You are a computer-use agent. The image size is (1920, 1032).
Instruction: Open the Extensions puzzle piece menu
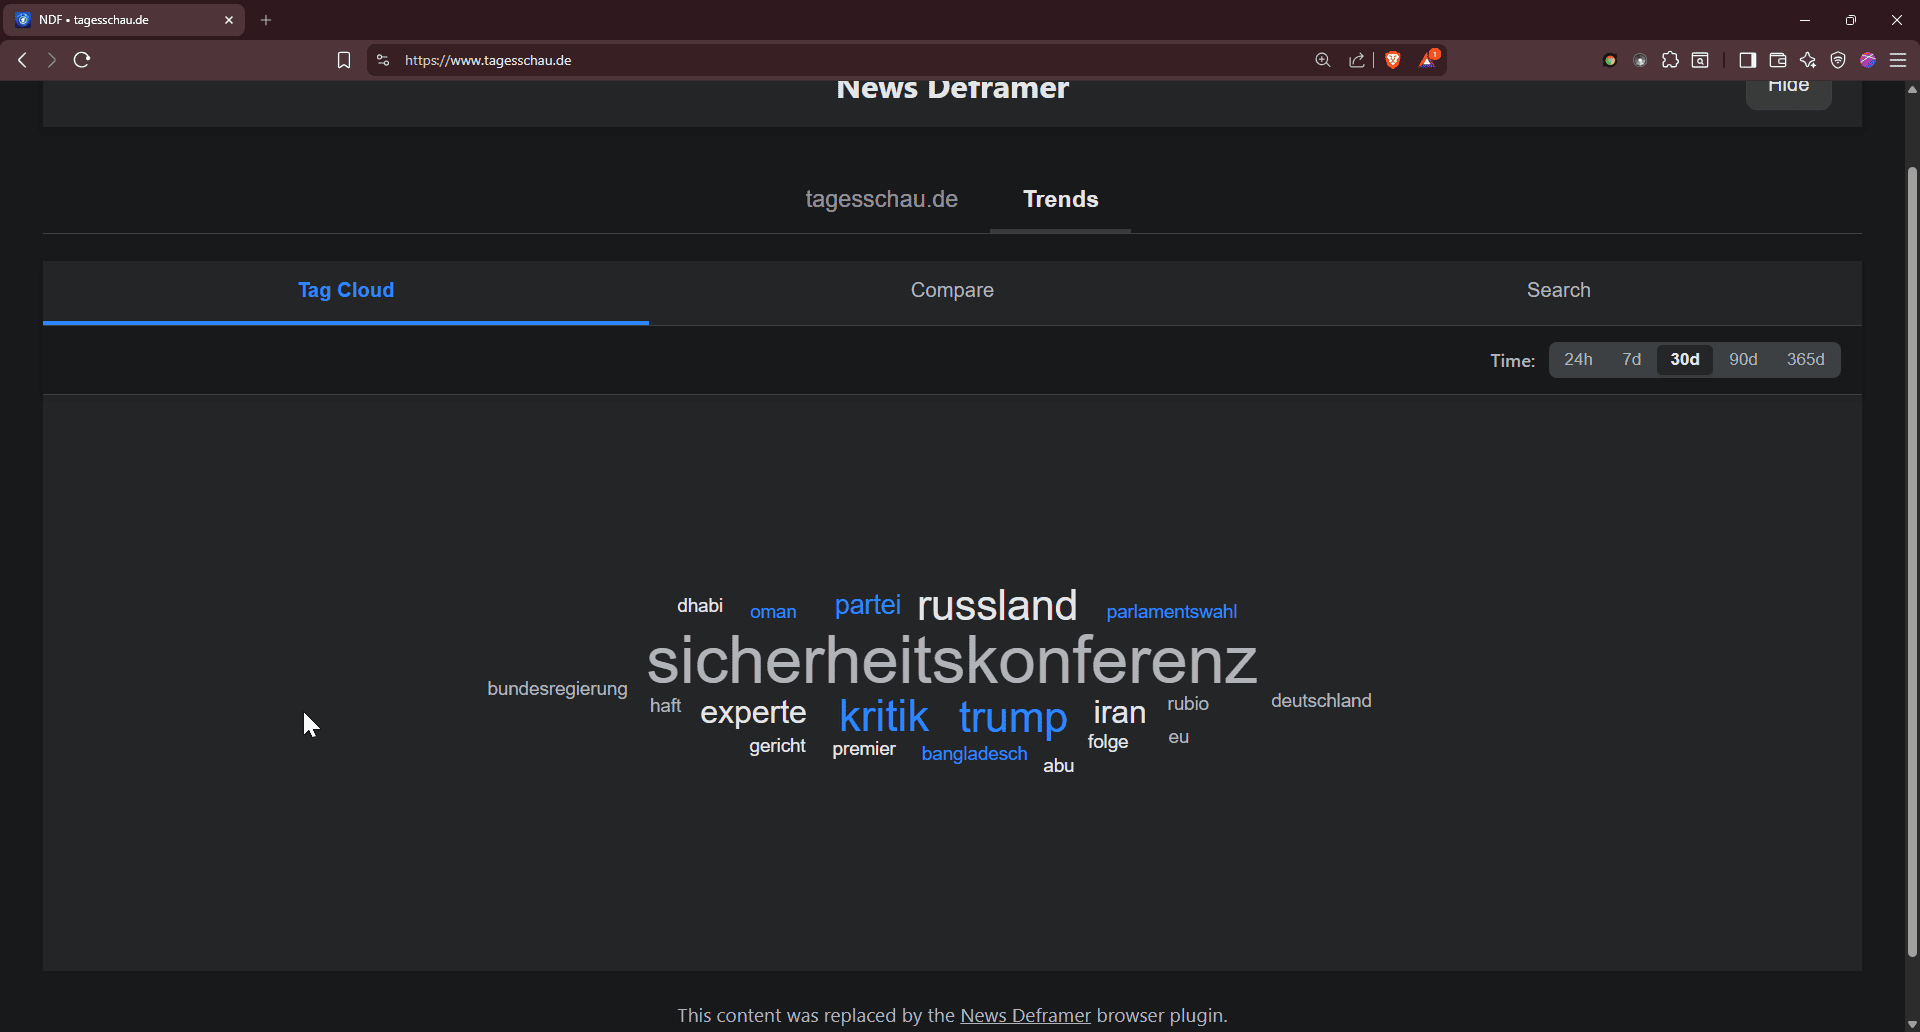pos(1670,60)
